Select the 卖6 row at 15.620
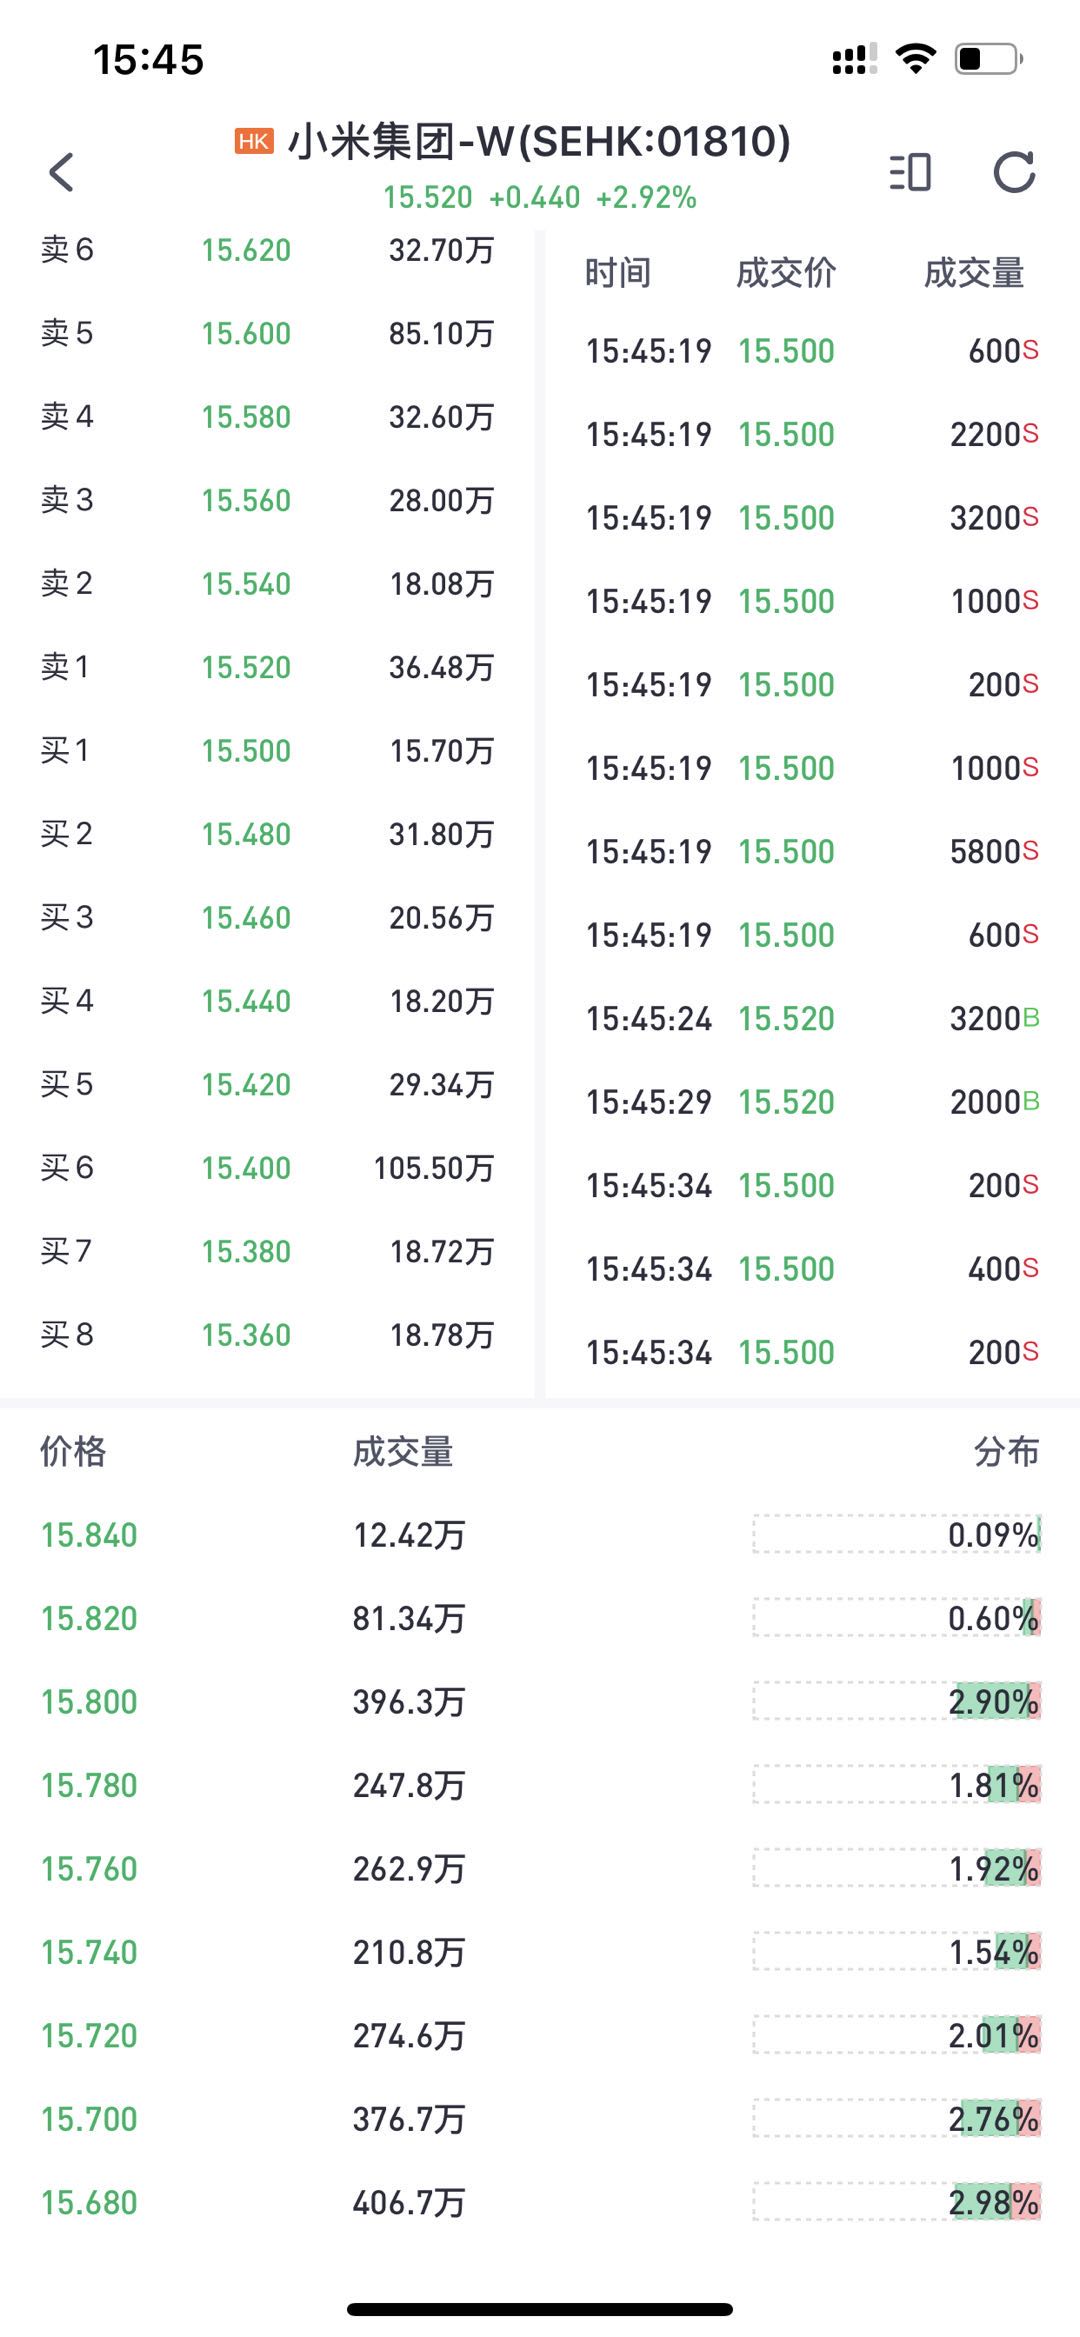 coord(267,250)
